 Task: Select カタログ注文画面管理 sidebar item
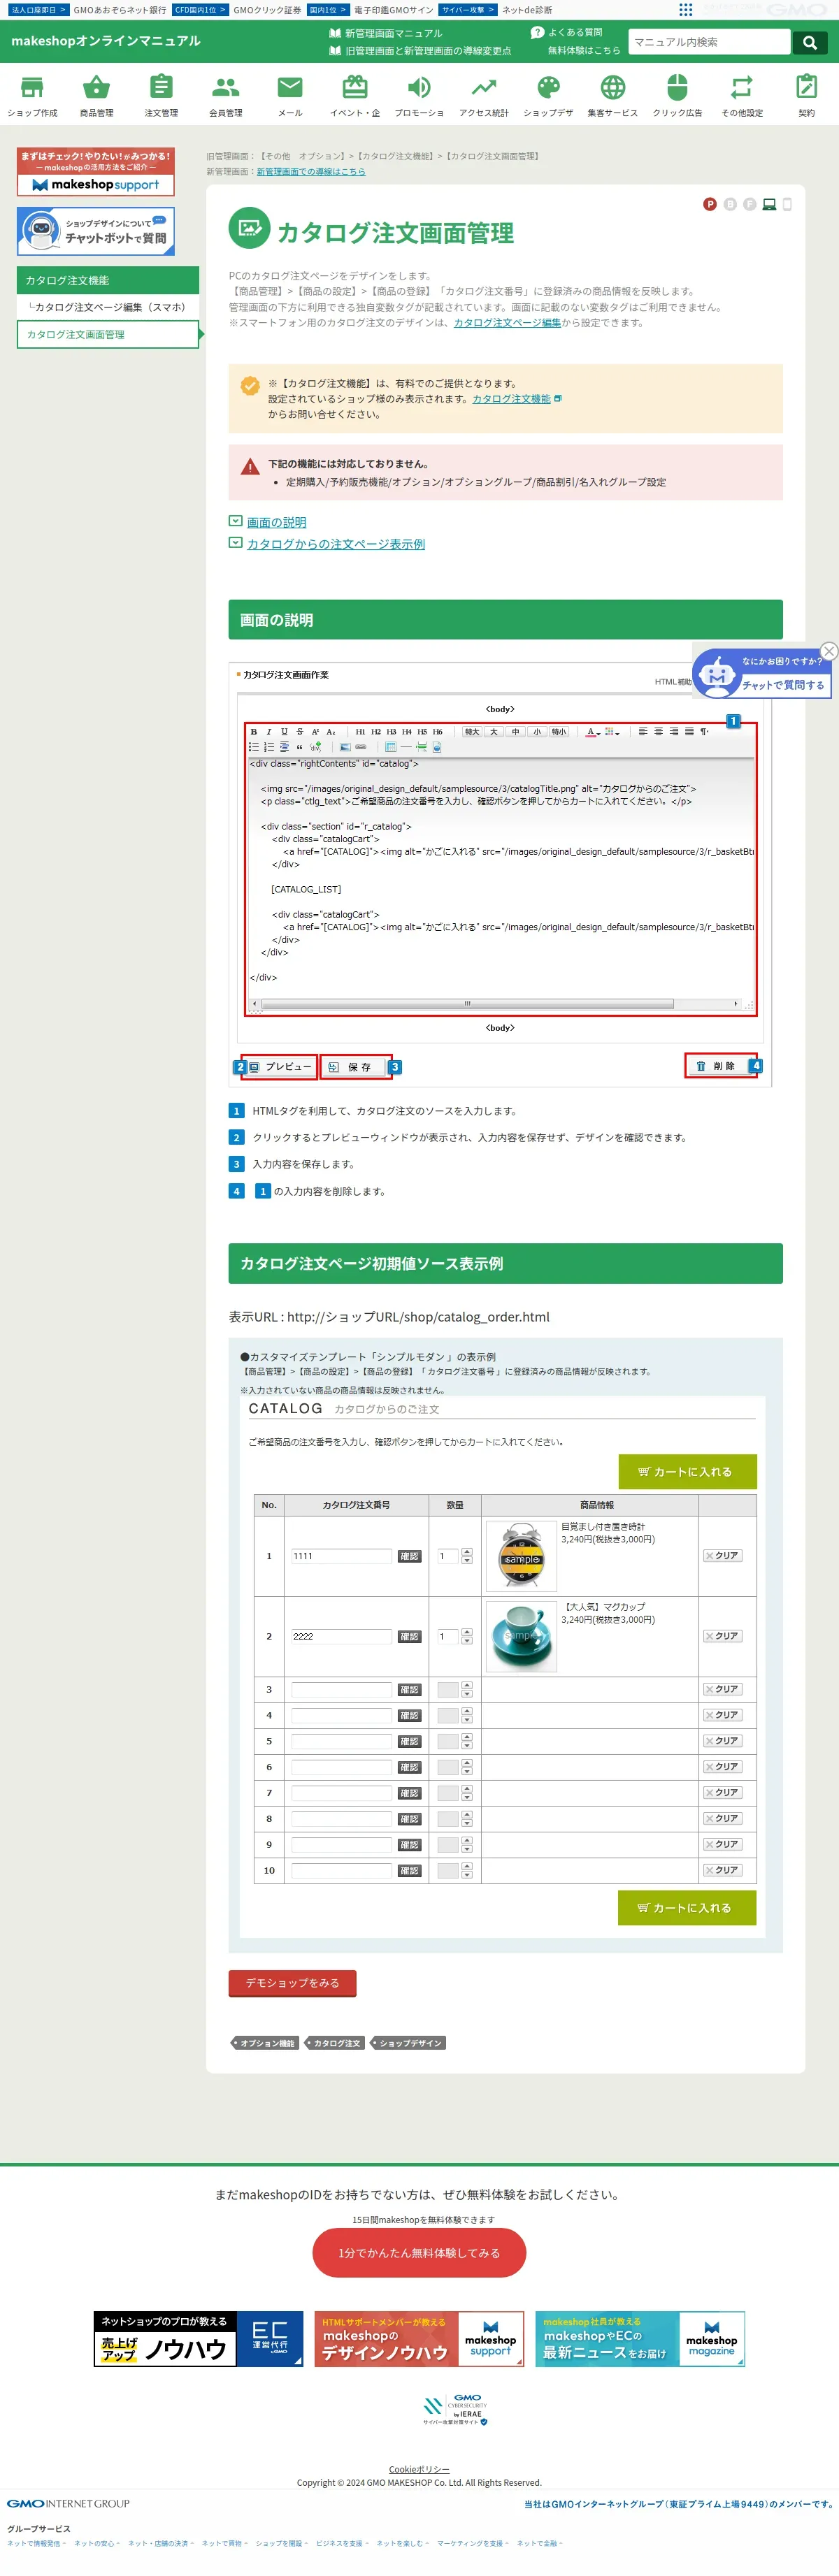108,334
